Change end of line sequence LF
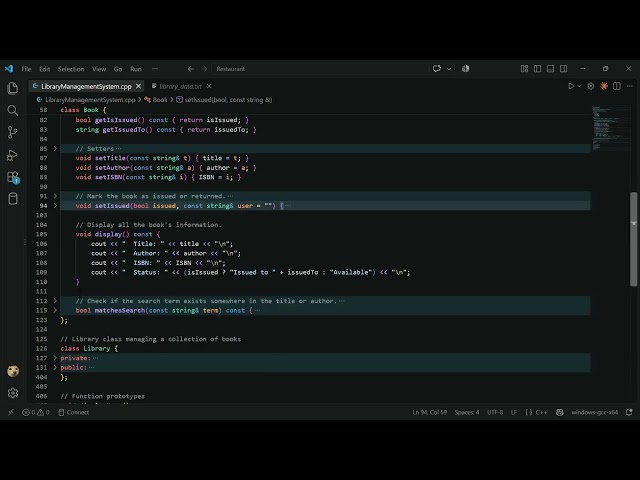 [514, 412]
